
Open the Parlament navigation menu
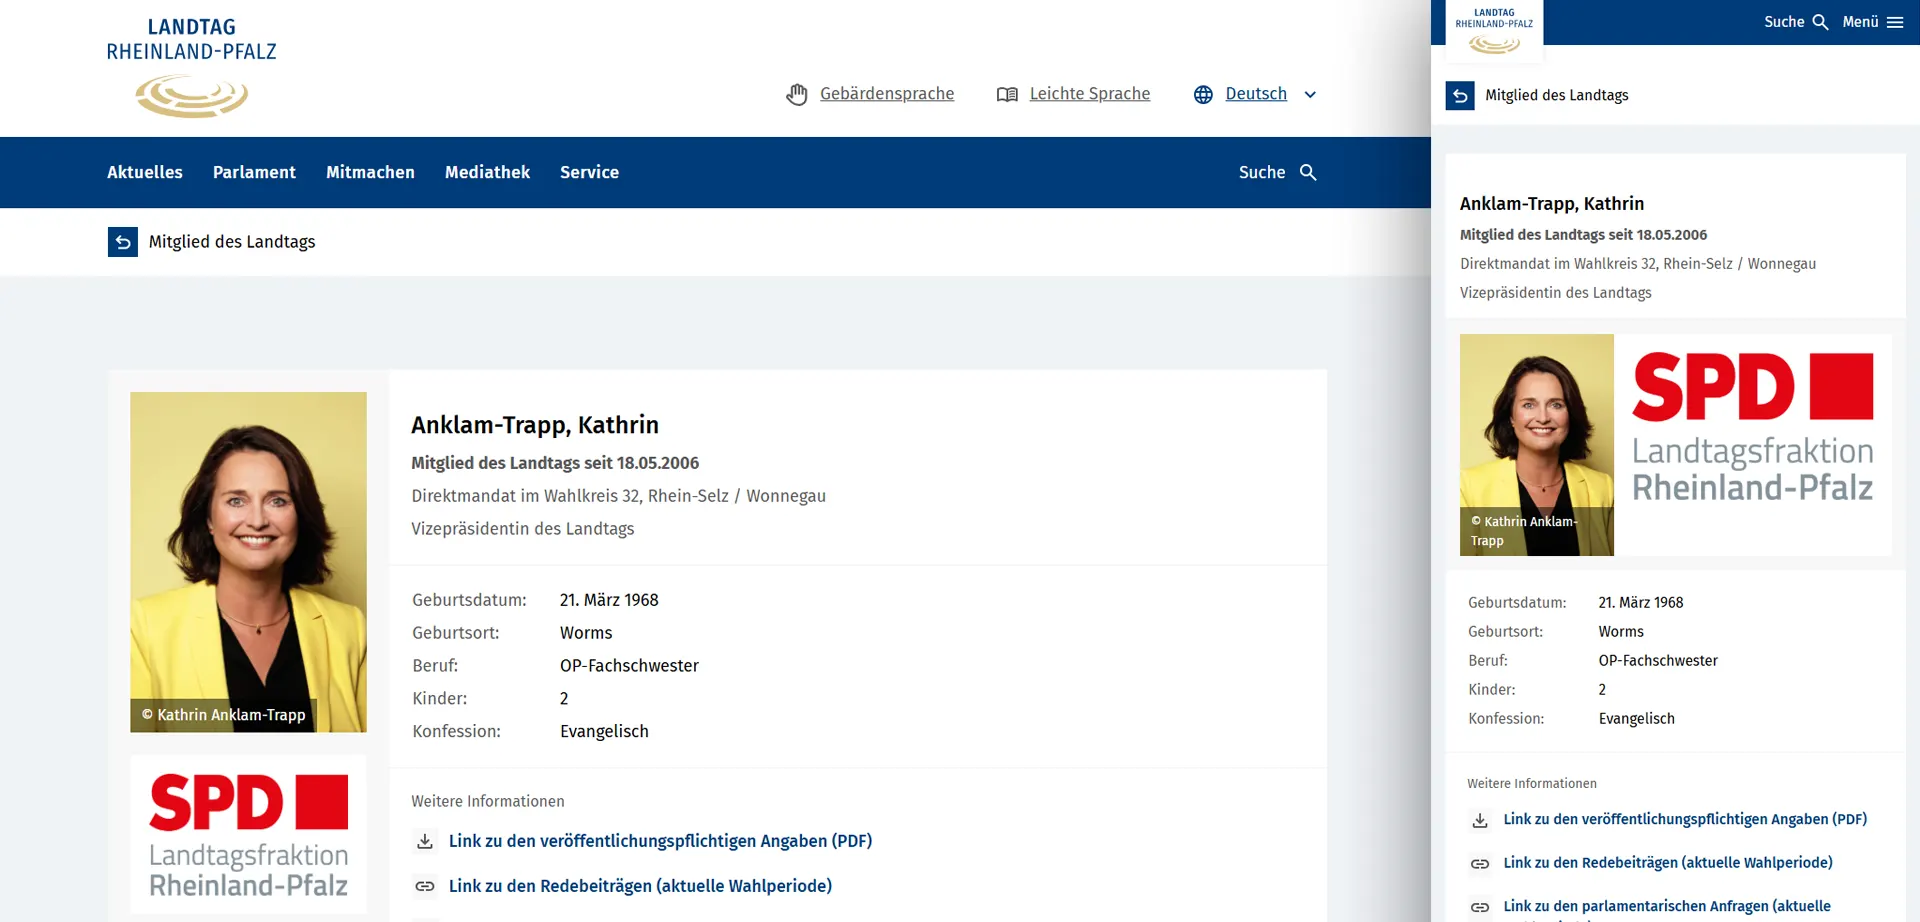click(254, 172)
